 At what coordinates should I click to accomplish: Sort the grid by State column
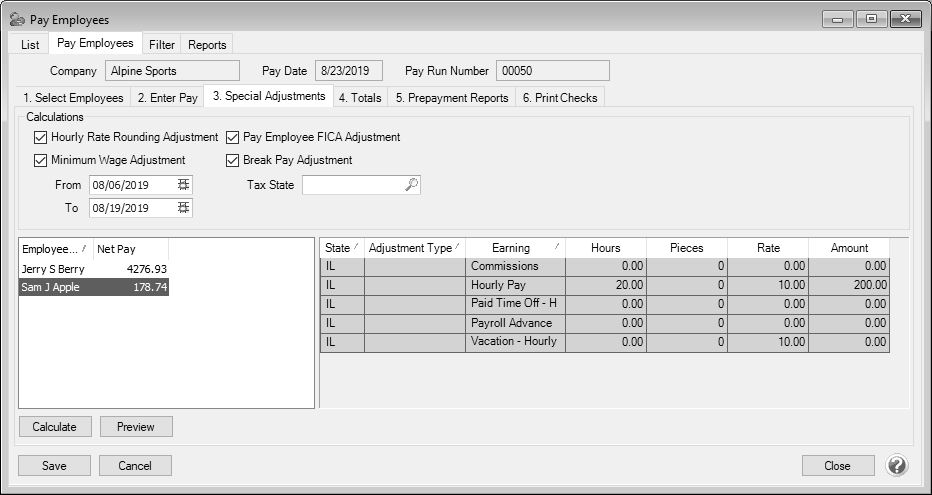pyautogui.click(x=341, y=248)
